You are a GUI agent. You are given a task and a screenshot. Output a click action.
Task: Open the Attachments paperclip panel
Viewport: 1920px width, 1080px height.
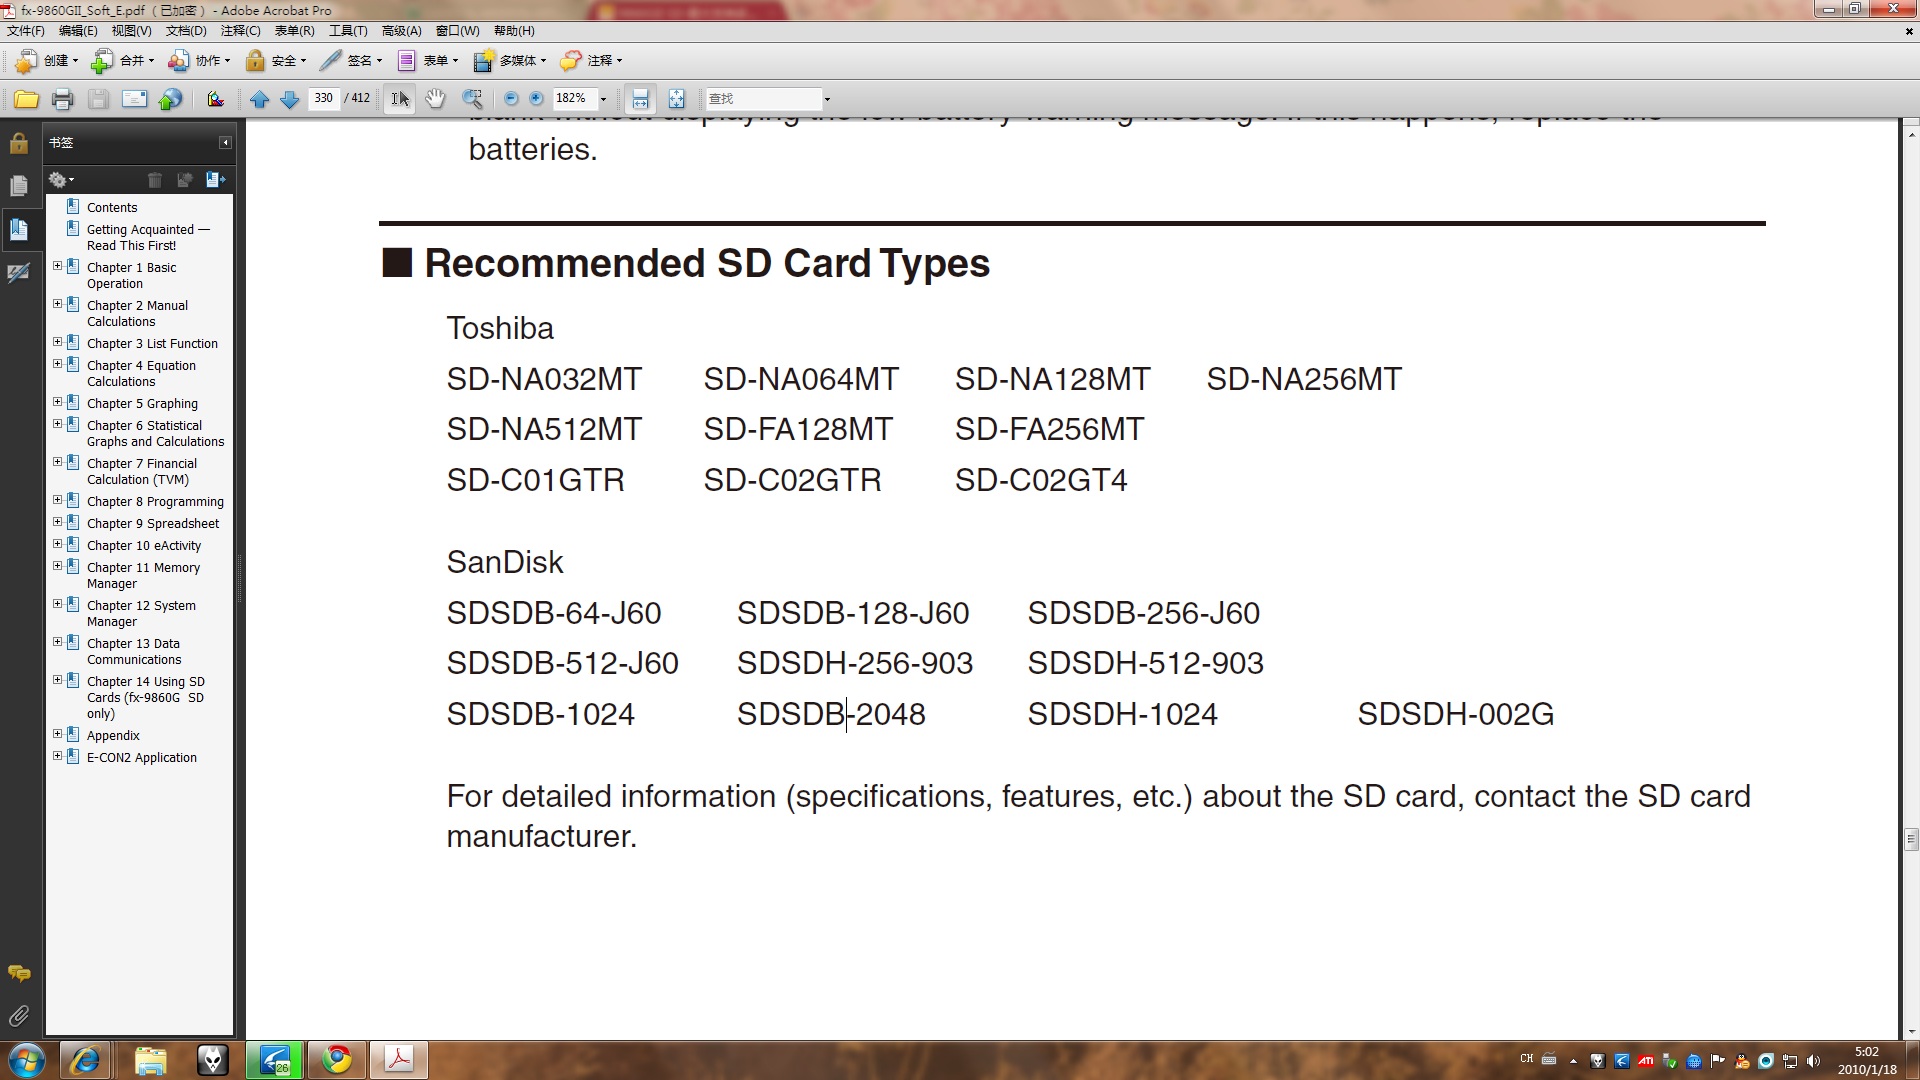click(19, 1016)
